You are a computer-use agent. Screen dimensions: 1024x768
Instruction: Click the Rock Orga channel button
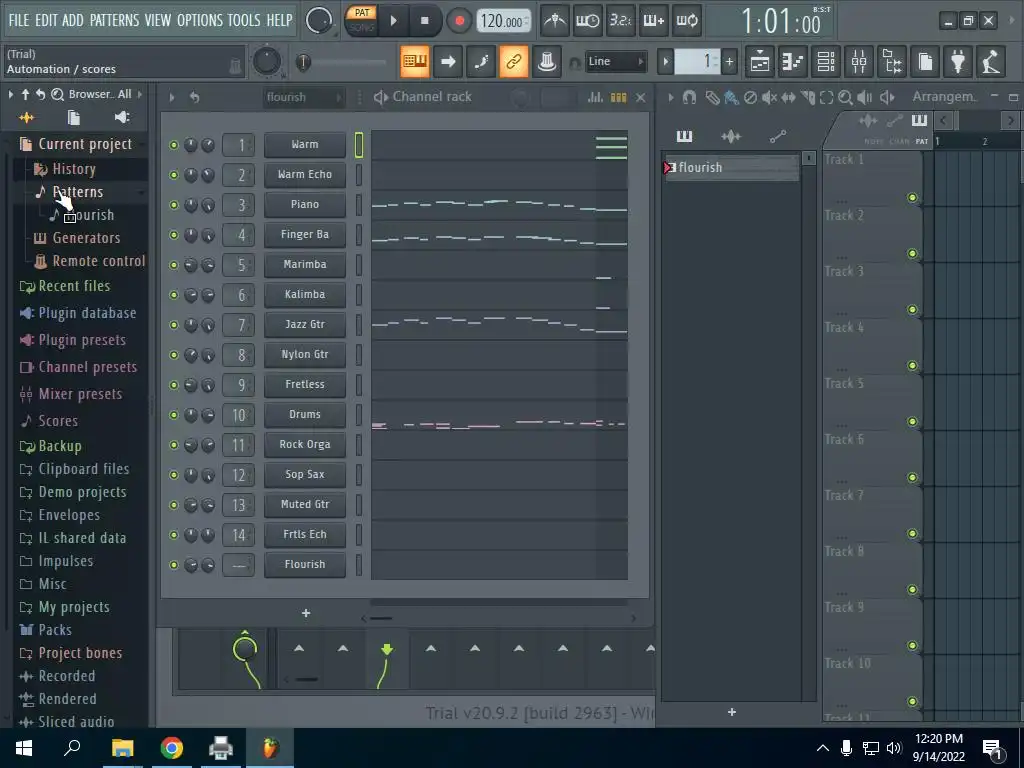tap(305, 445)
